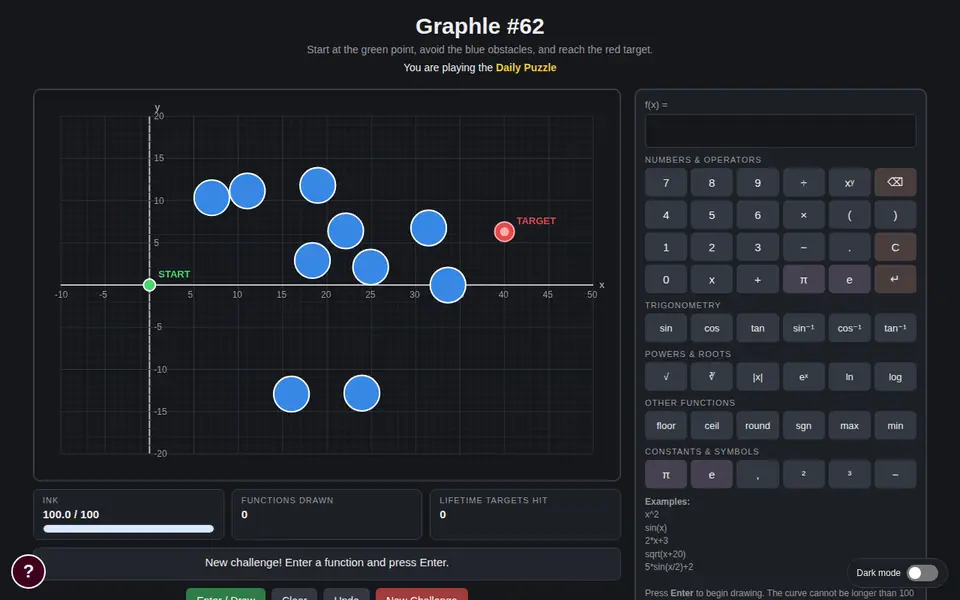Viewport: 960px width, 600px height.
Task: Click the sqrt(x+20) example text
Action: tap(666, 554)
